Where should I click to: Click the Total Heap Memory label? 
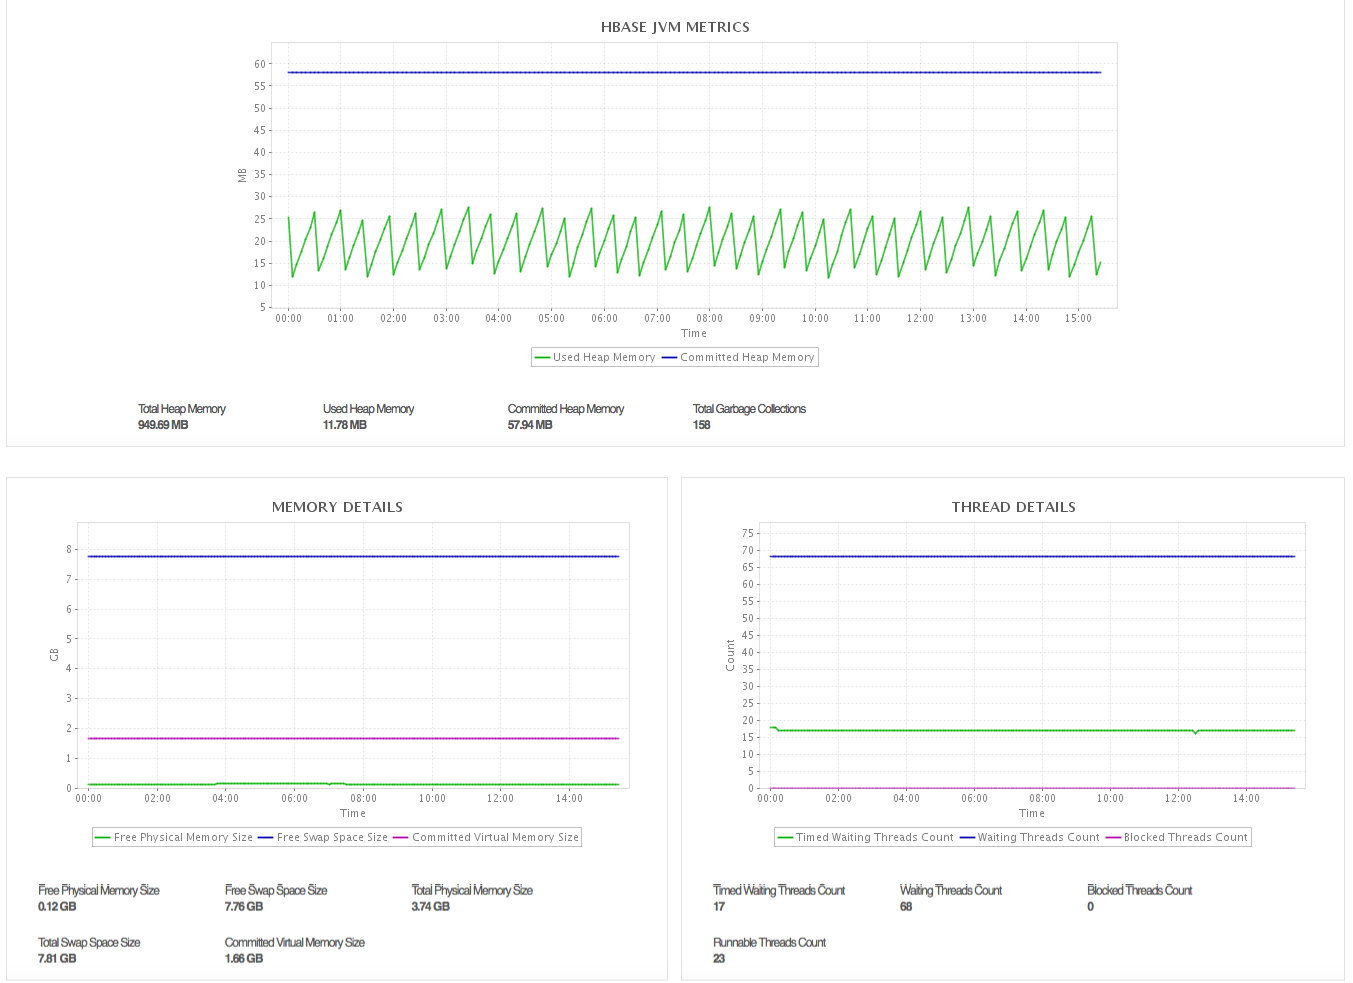point(182,409)
